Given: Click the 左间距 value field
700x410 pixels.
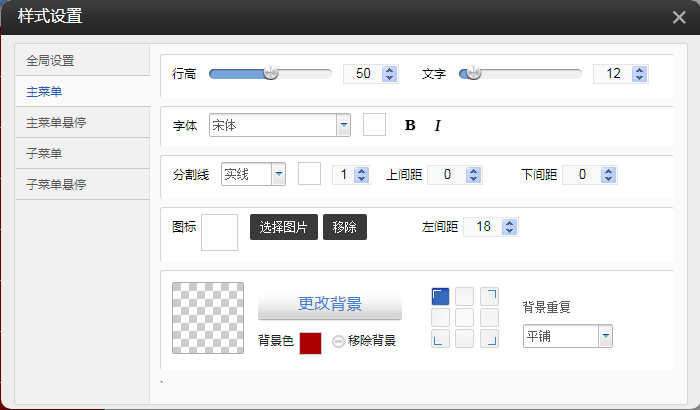Looking at the screenshot, I should pyautogui.click(x=483, y=227).
